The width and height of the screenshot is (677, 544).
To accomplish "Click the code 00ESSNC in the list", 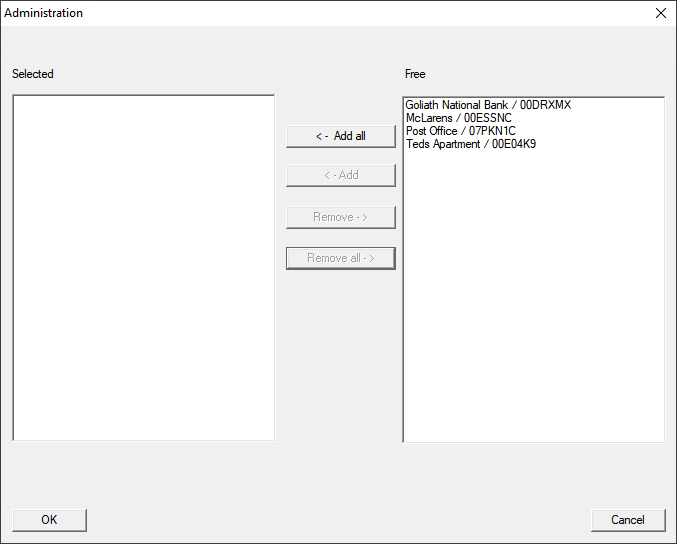I will [x=488, y=118].
